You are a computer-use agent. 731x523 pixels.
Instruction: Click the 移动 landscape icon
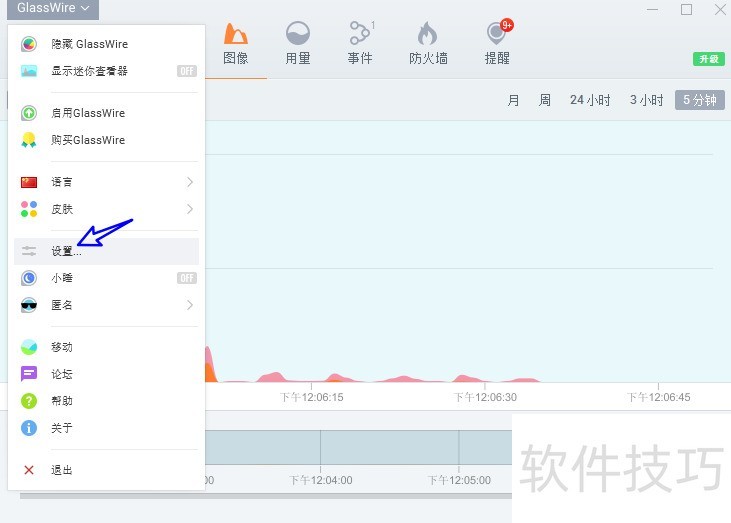[29, 347]
